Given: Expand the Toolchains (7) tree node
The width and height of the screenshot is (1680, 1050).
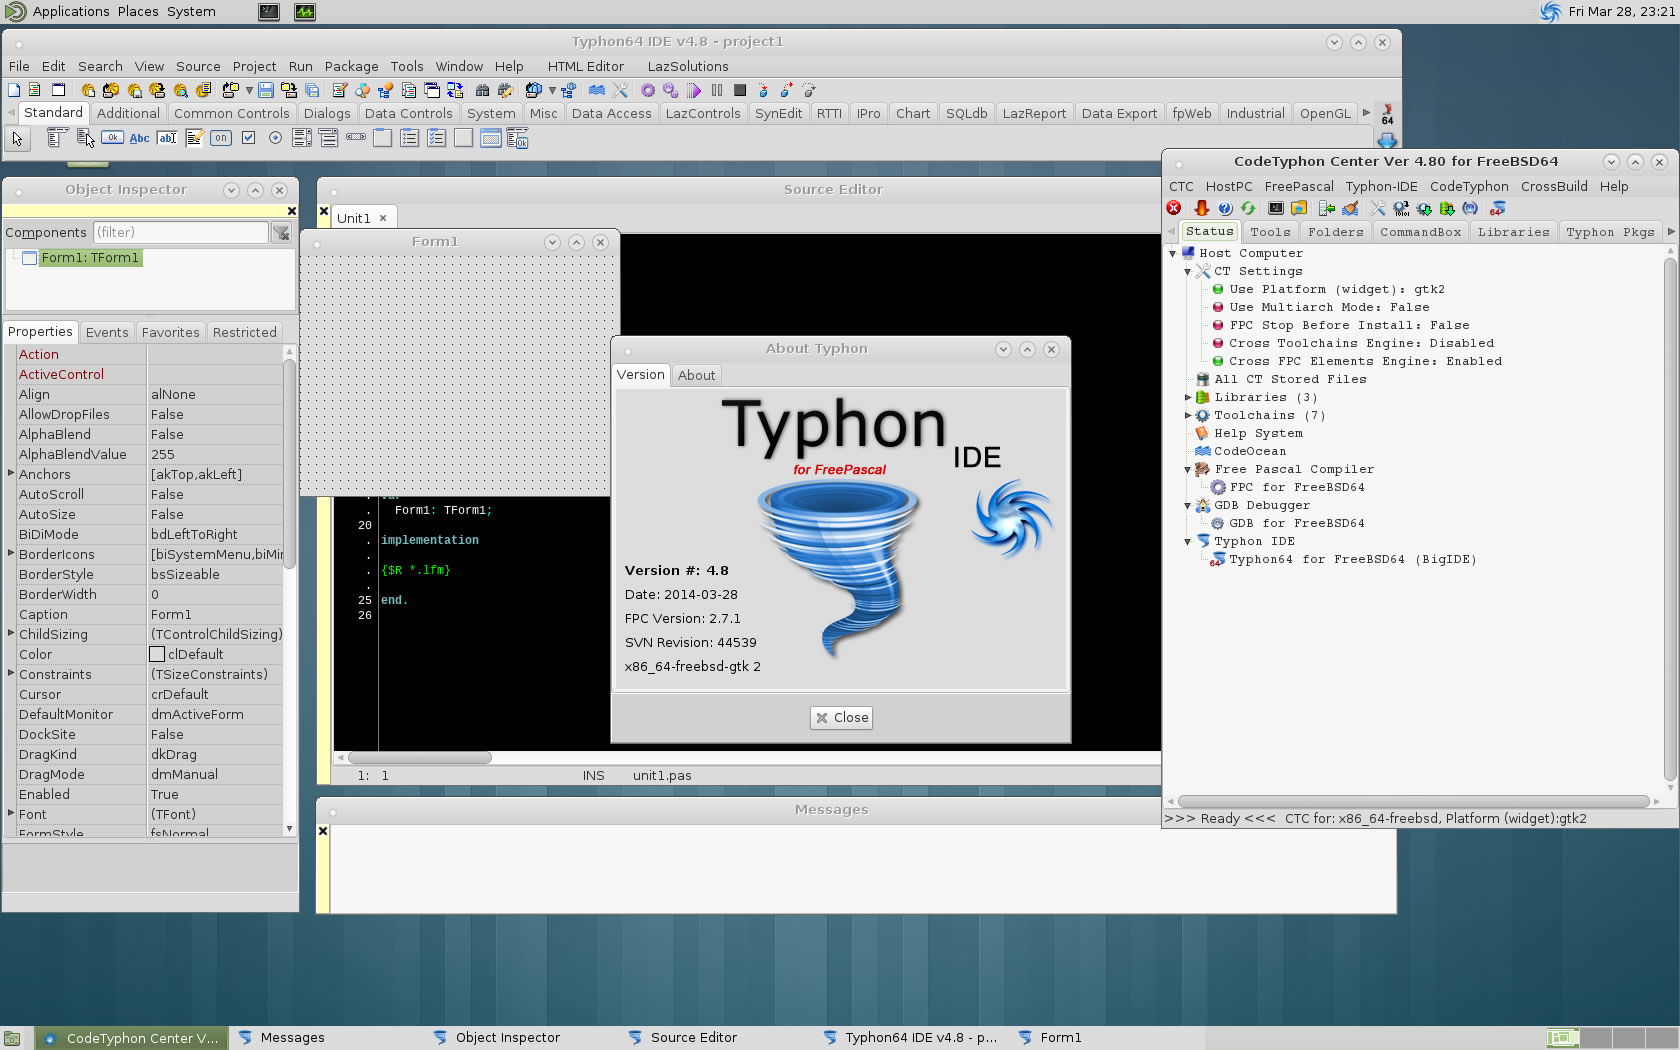Looking at the screenshot, I should (1188, 416).
